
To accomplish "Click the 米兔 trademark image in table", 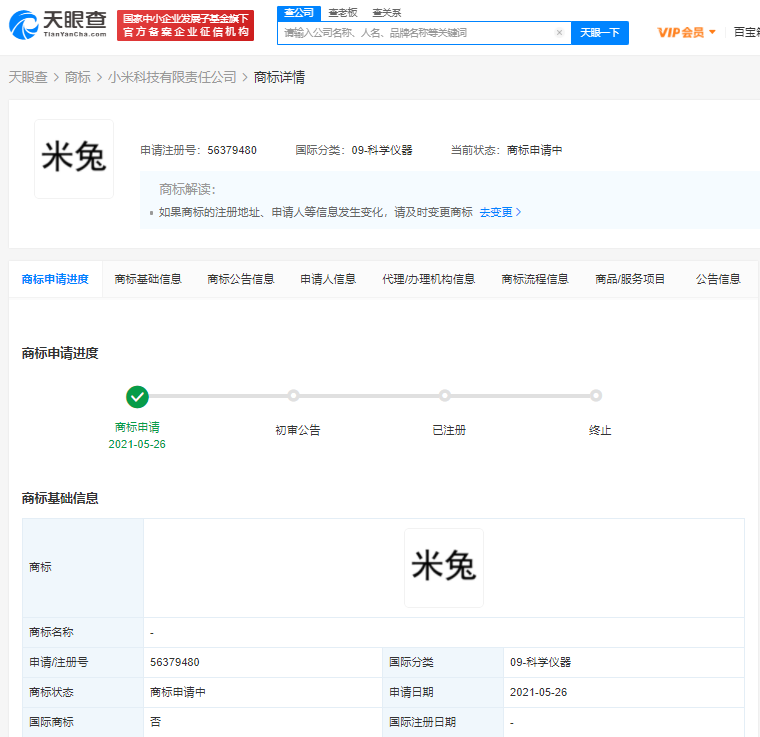I will [444, 568].
